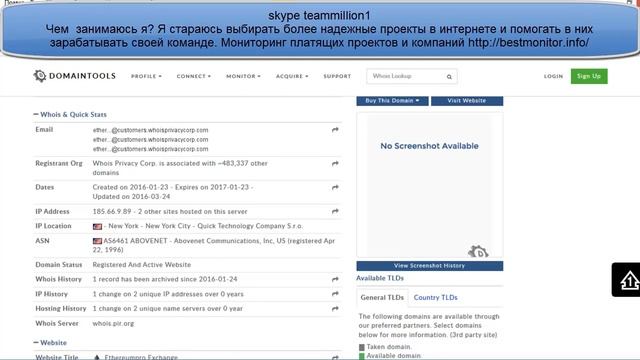This screenshot has height=360, width=640.
Task: Click the View Screenshot History button
Action: 429,266
